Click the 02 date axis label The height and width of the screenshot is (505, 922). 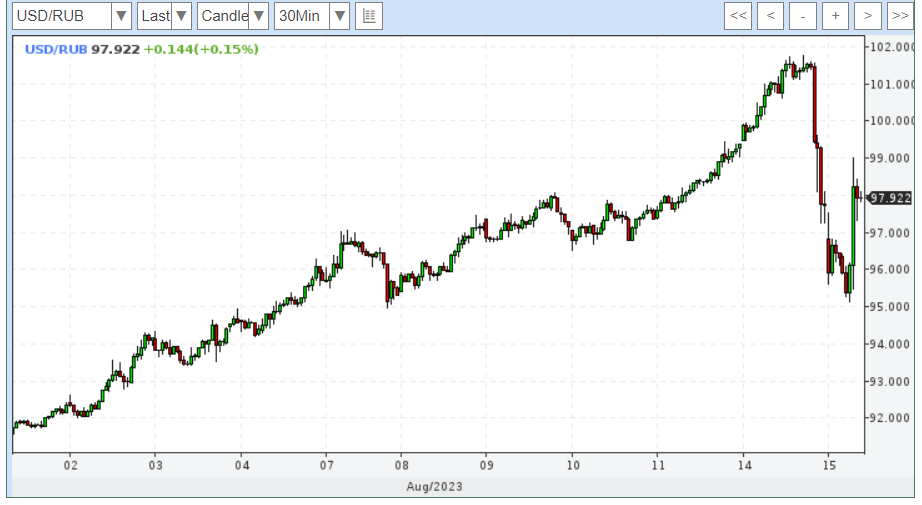coord(71,466)
